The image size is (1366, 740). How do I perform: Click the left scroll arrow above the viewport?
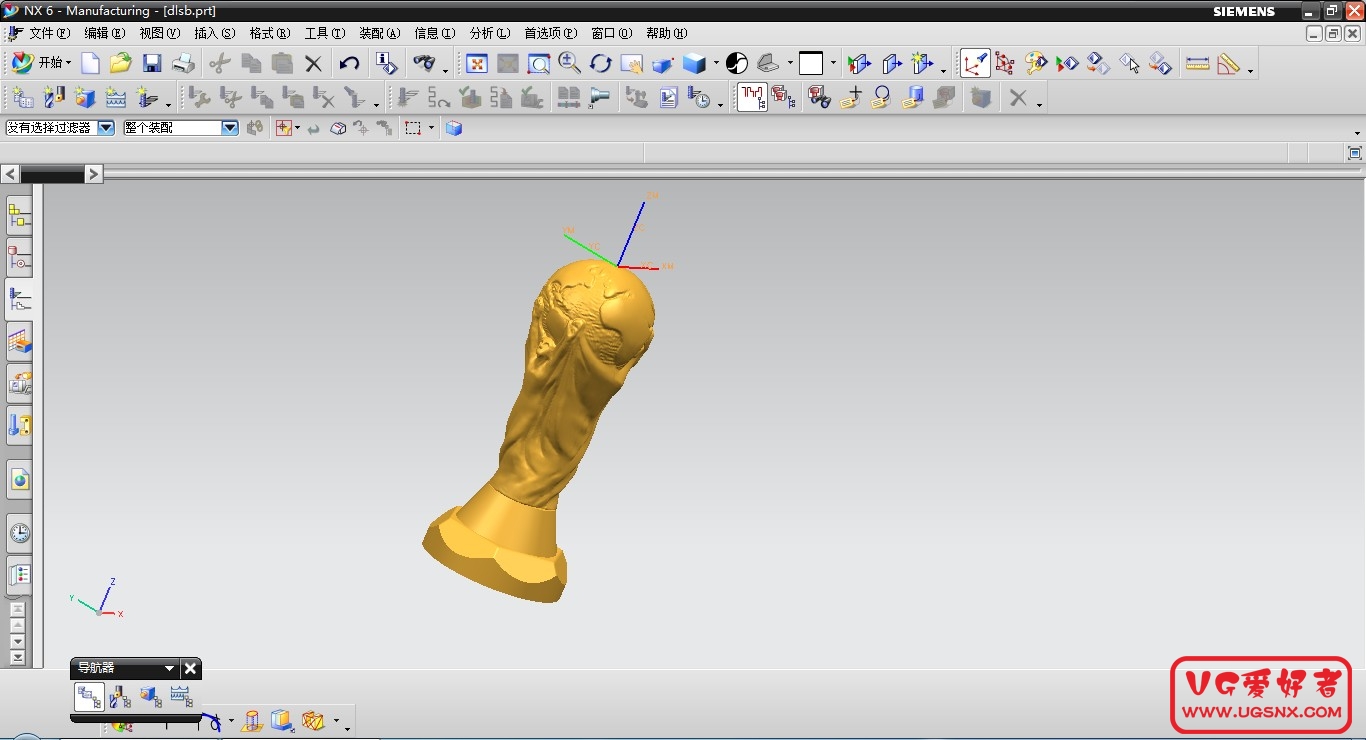point(10,174)
